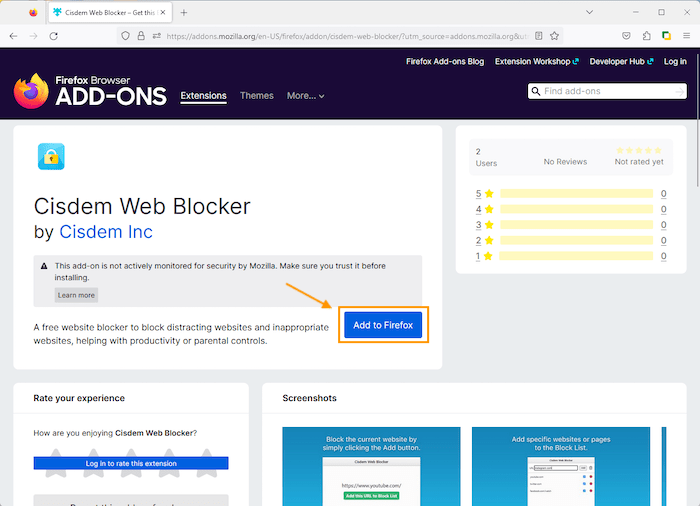This screenshot has height=506, width=700.
Task: Expand the More… dropdown menu
Action: pyautogui.click(x=305, y=96)
